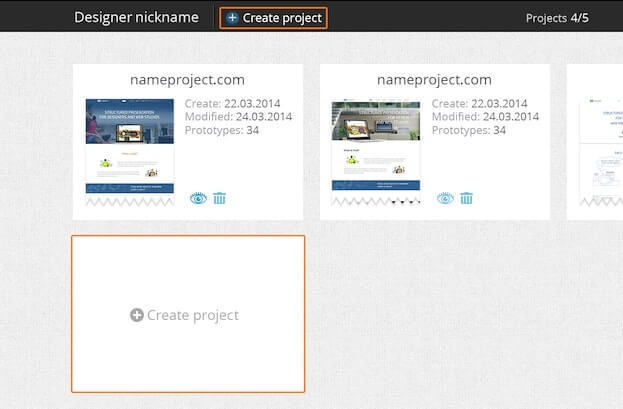Open the first project's website thumbnail
The width and height of the screenshot is (623, 409).
click(x=130, y=152)
